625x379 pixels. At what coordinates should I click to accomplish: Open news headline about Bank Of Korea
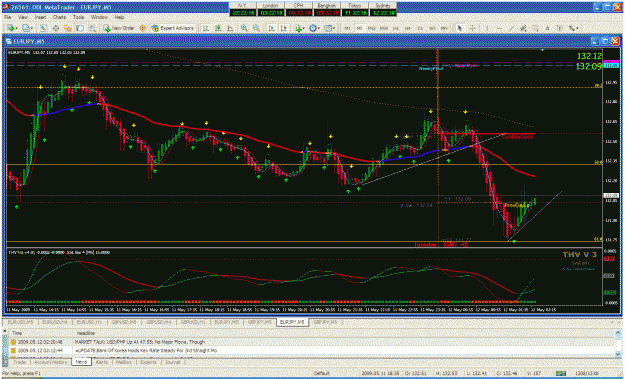[146, 350]
